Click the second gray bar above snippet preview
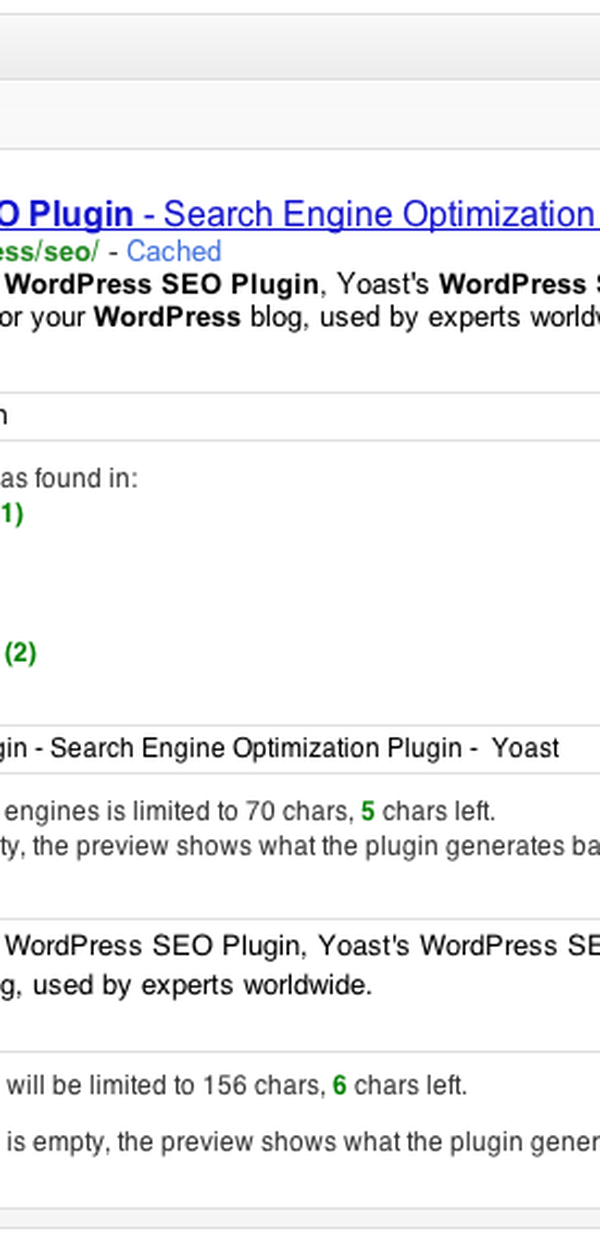 (x=300, y=115)
